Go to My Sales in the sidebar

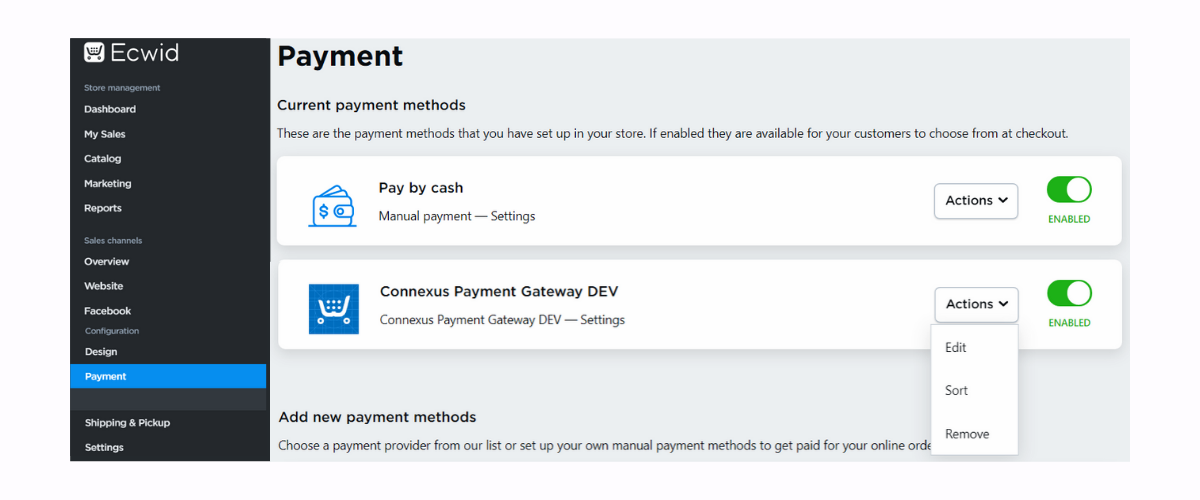pyautogui.click(x=105, y=134)
